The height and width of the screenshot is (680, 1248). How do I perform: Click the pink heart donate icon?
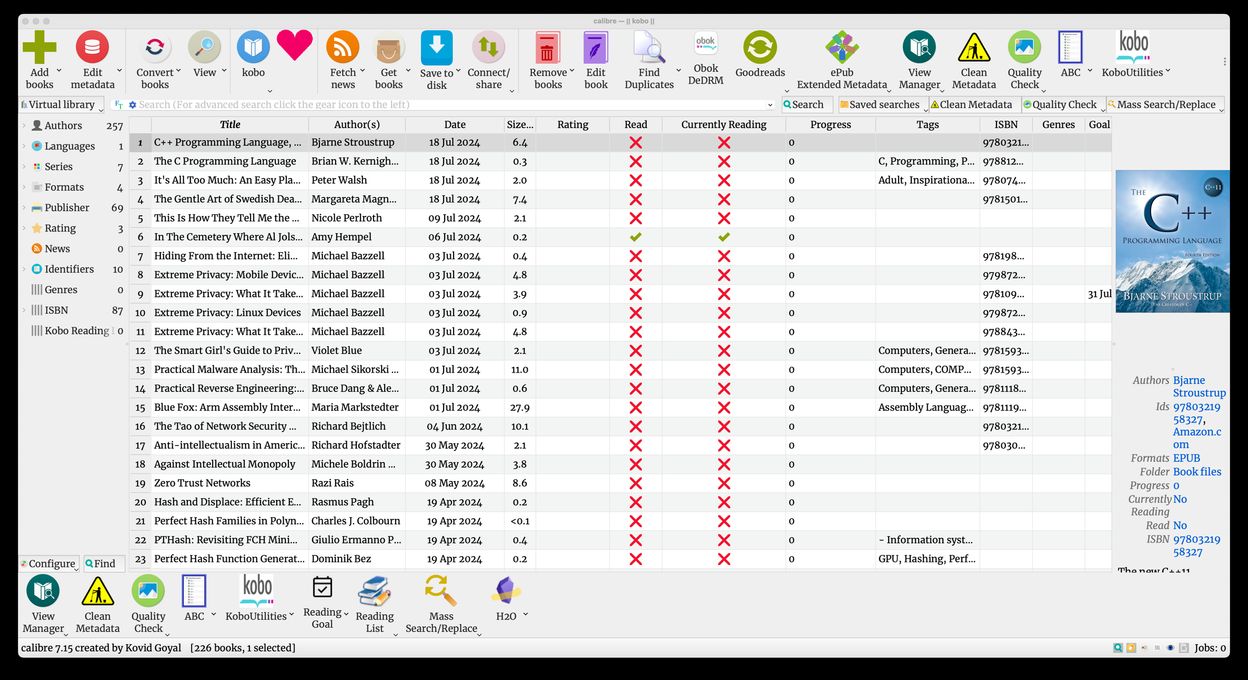pos(295,46)
